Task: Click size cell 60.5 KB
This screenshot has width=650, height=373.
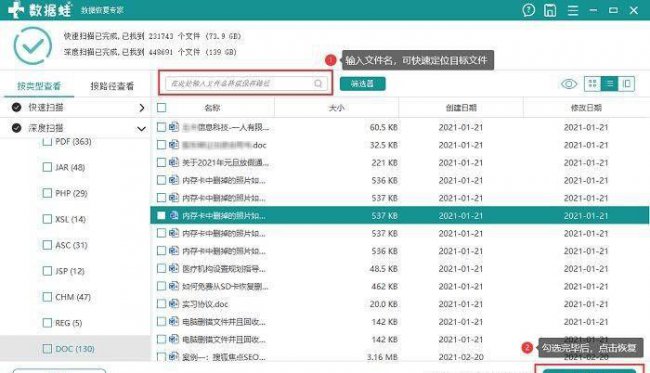Action: [383, 127]
